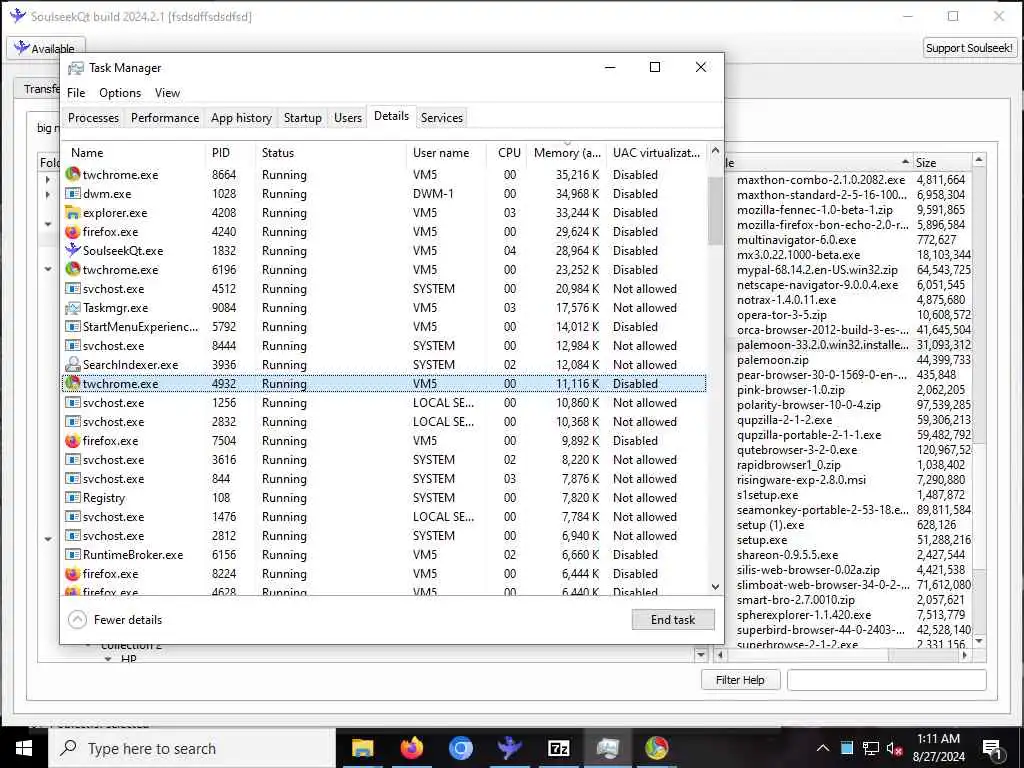Switch to SoulseekQt via taskbar icon

(509, 748)
